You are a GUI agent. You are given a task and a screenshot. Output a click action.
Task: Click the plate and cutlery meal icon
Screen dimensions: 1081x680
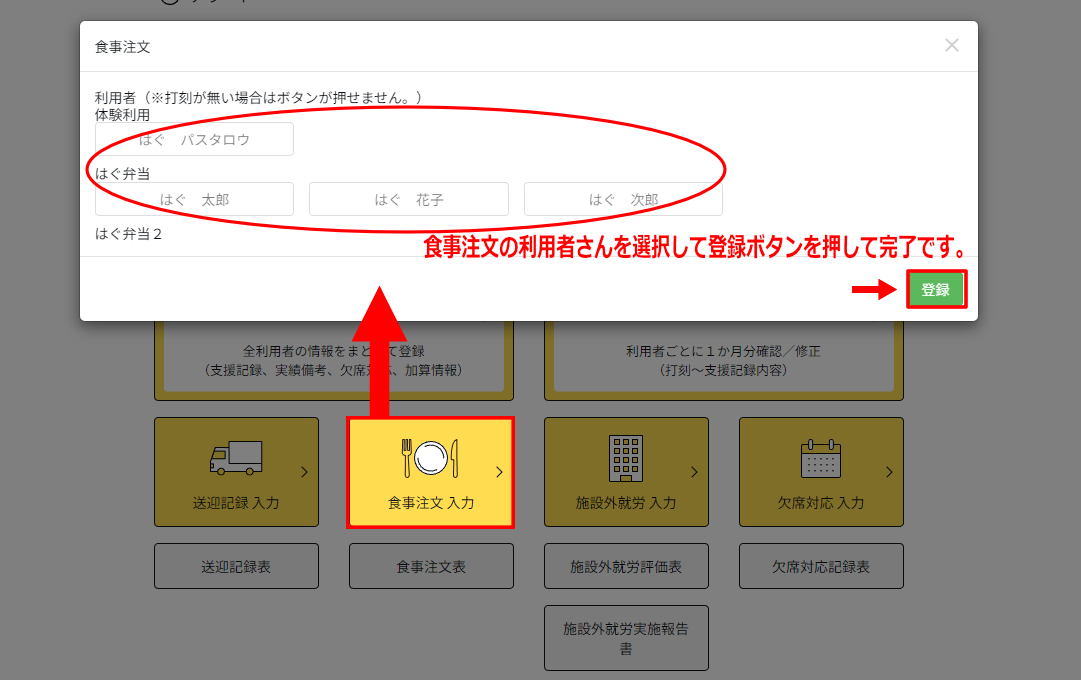430,458
